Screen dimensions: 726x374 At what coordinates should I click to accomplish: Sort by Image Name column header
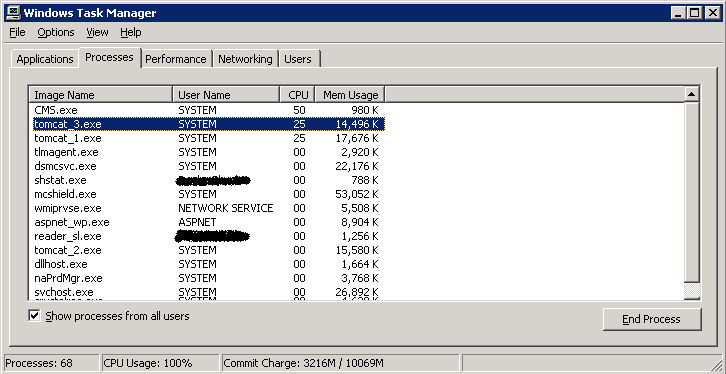click(x=100, y=95)
